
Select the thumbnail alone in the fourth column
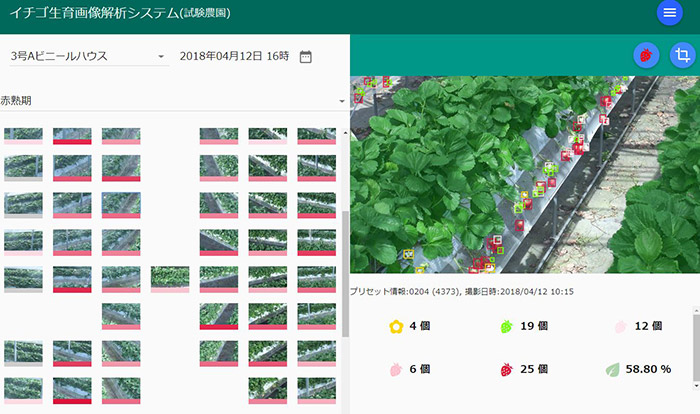(x=170, y=278)
